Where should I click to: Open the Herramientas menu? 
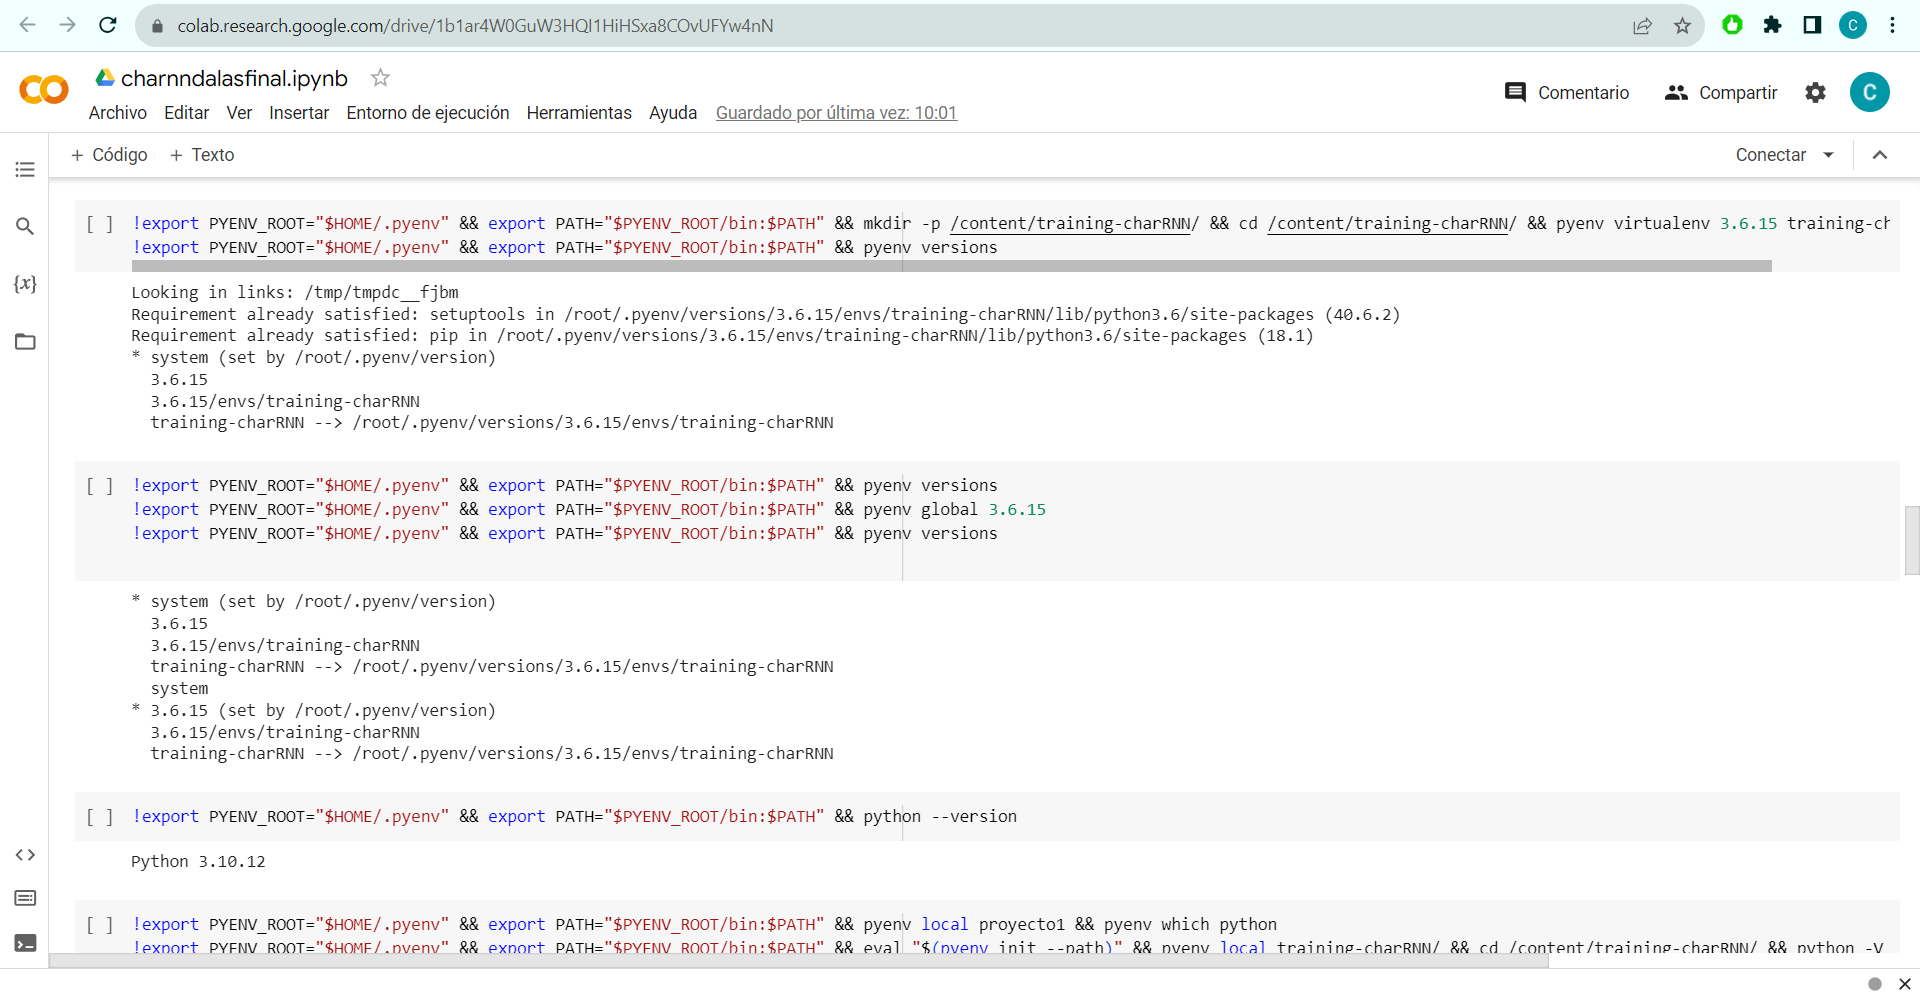coord(579,113)
